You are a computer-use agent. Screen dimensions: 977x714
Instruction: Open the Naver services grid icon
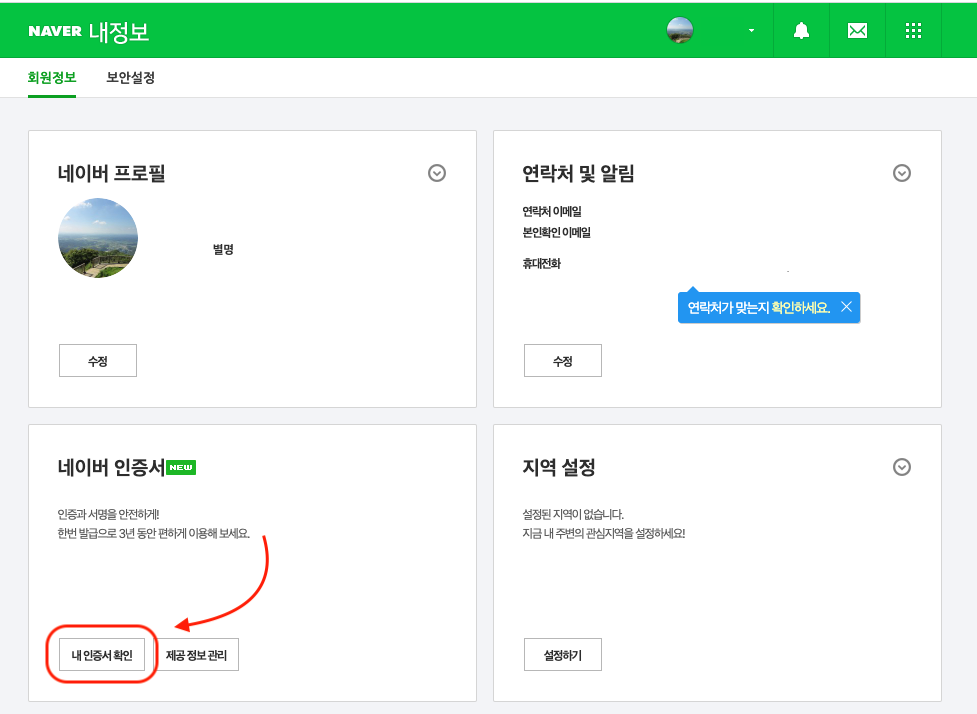tap(913, 31)
